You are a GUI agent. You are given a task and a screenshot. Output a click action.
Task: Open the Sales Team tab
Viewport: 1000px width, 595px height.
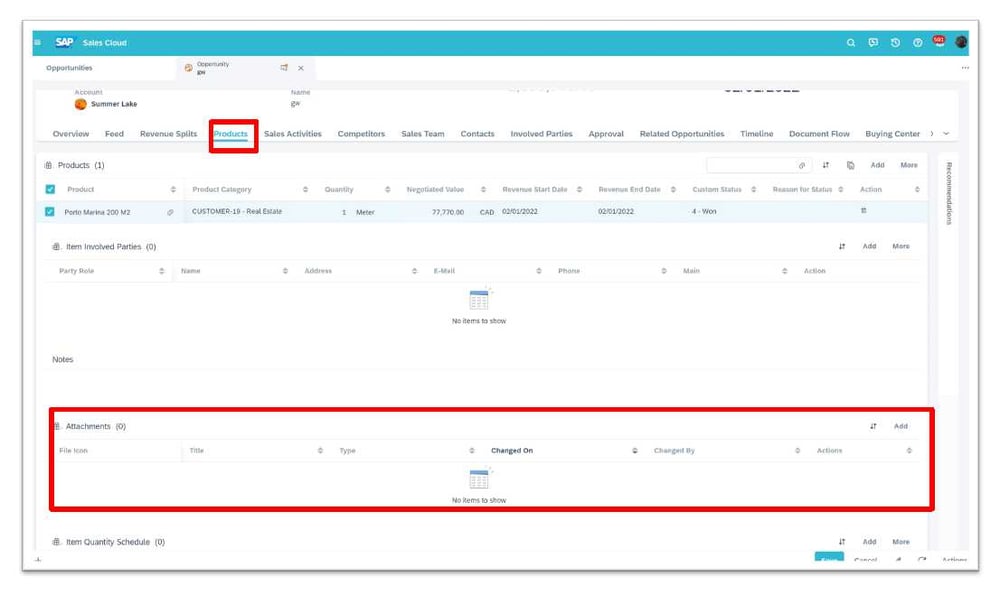pyautogui.click(x=422, y=134)
